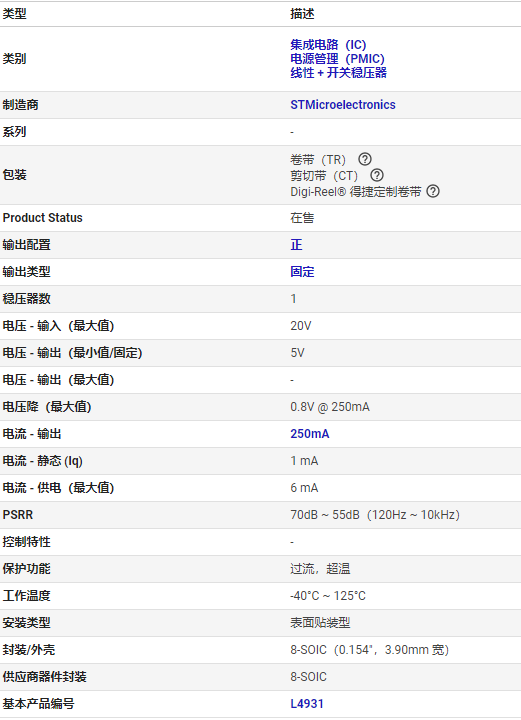Click the 8-SOIC supplier package value
The height and width of the screenshot is (720, 521).
[x=308, y=677]
